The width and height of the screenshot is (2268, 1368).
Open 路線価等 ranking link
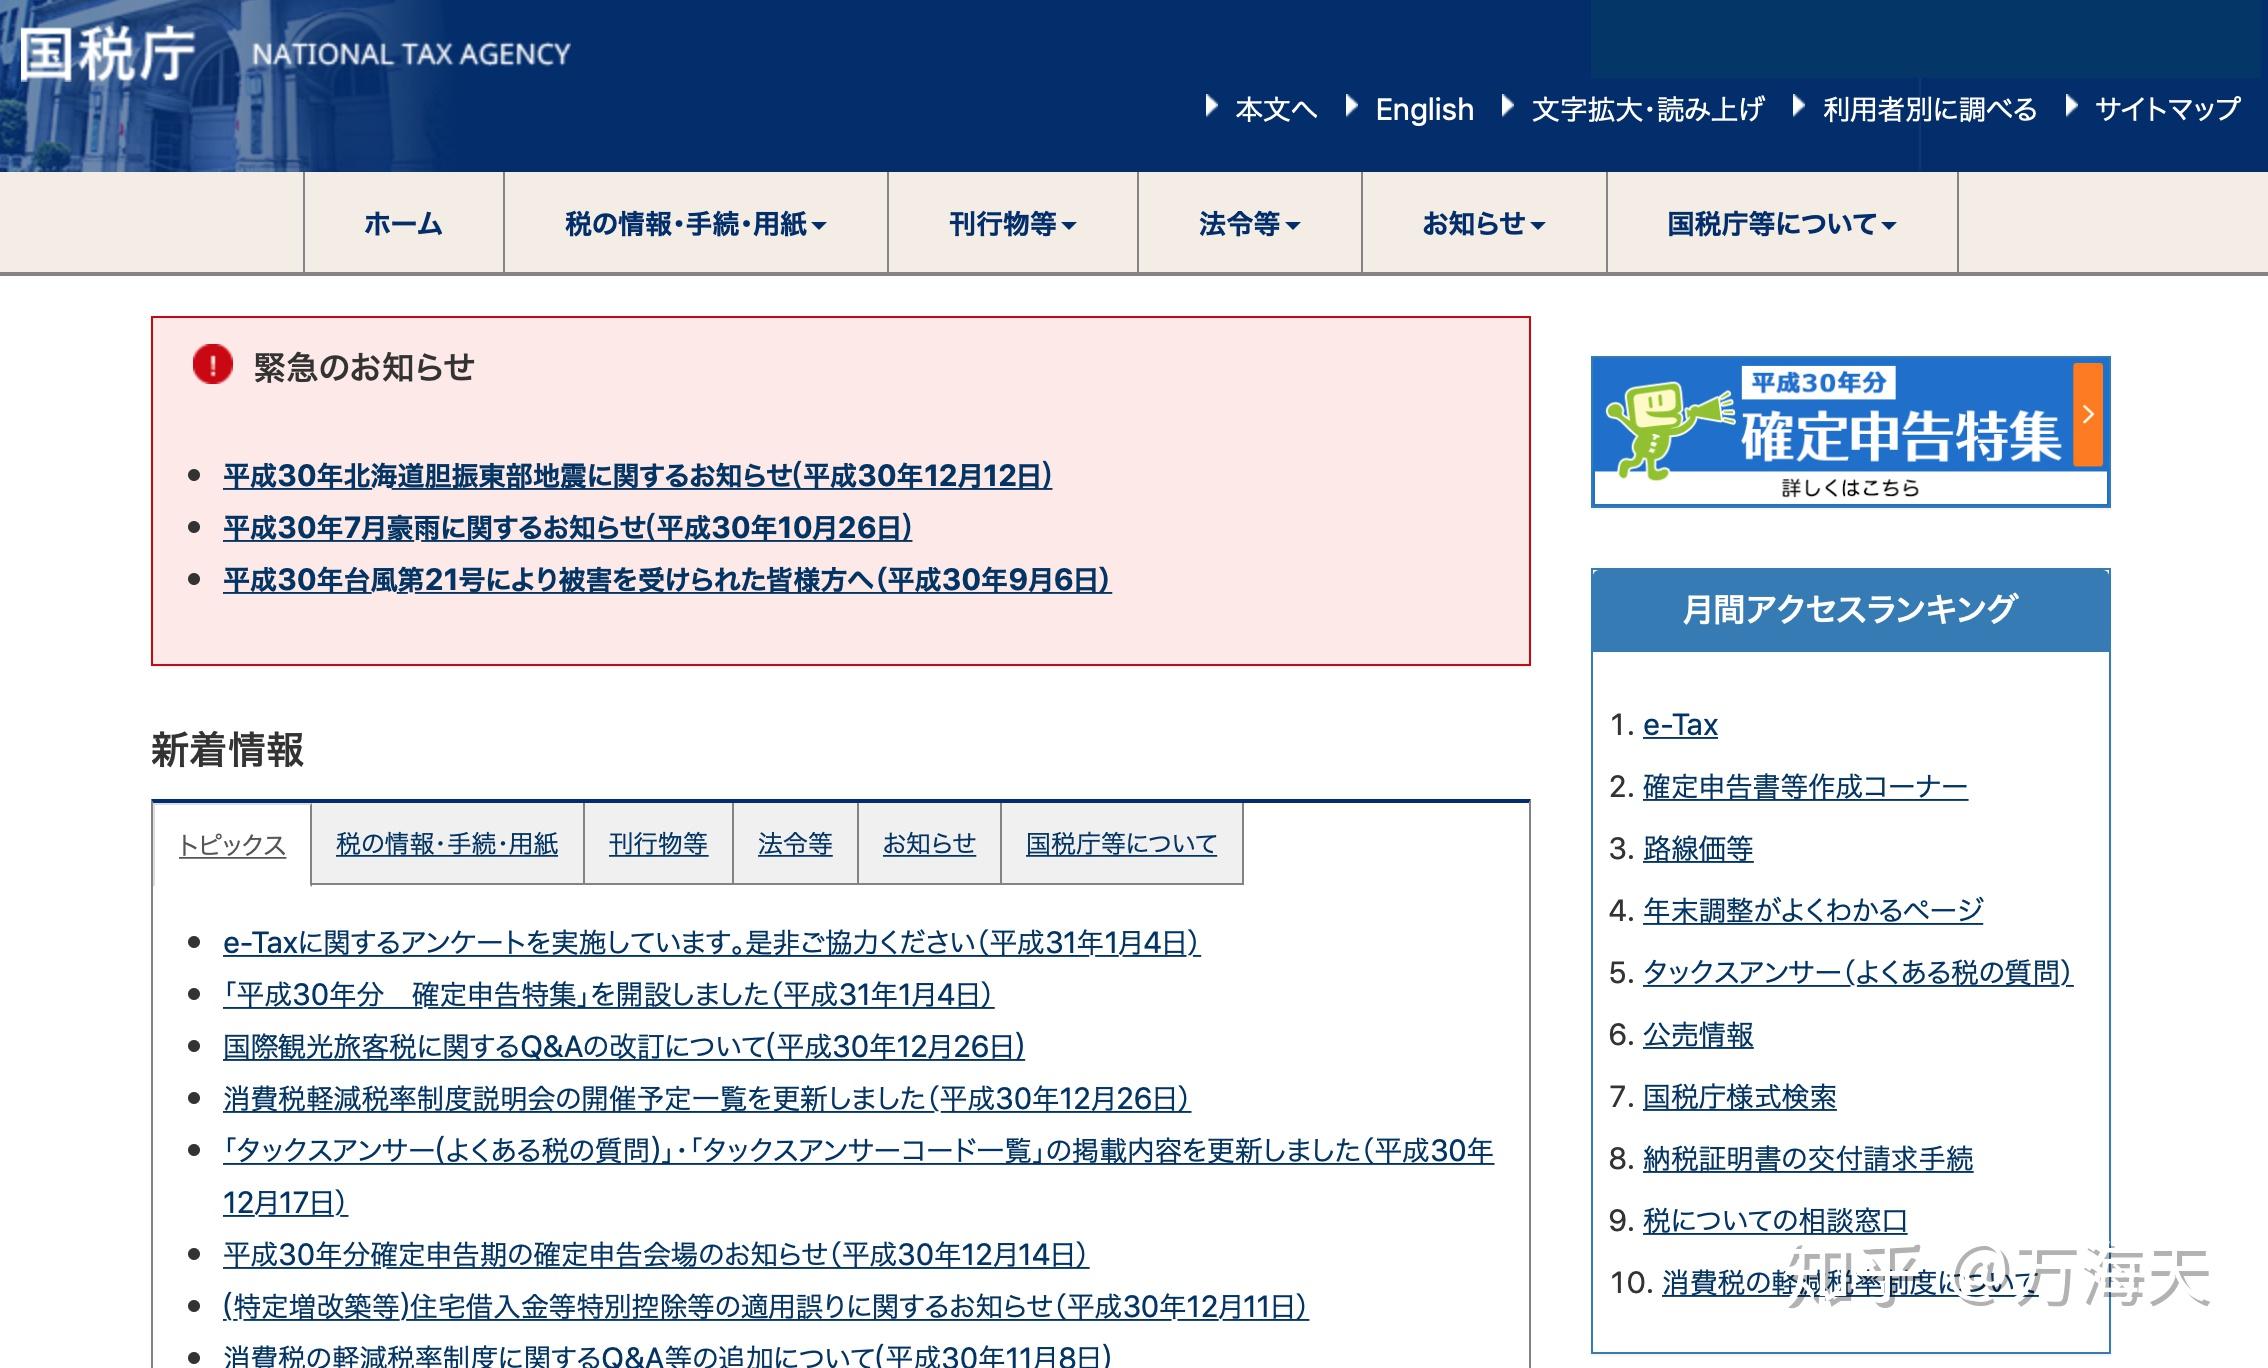tap(1697, 849)
